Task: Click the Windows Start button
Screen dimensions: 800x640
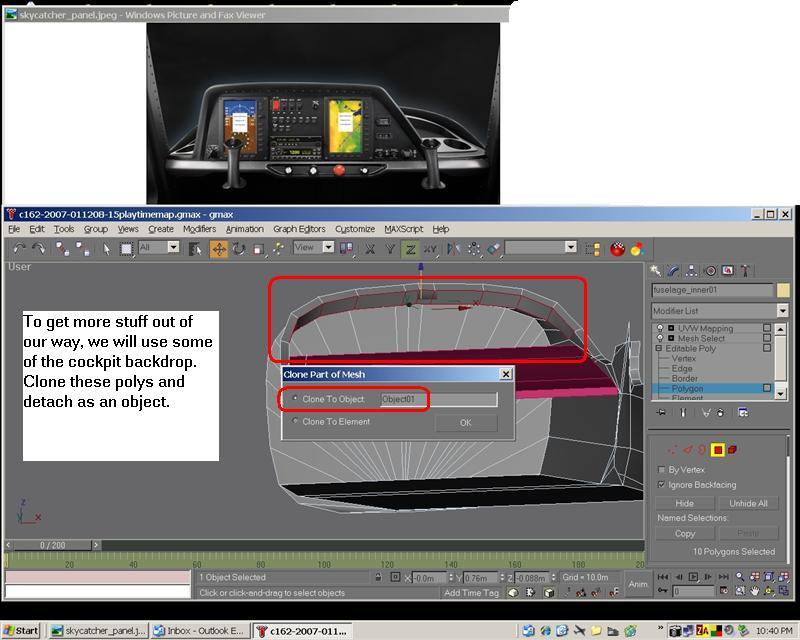Action: [x=21, y=630]
